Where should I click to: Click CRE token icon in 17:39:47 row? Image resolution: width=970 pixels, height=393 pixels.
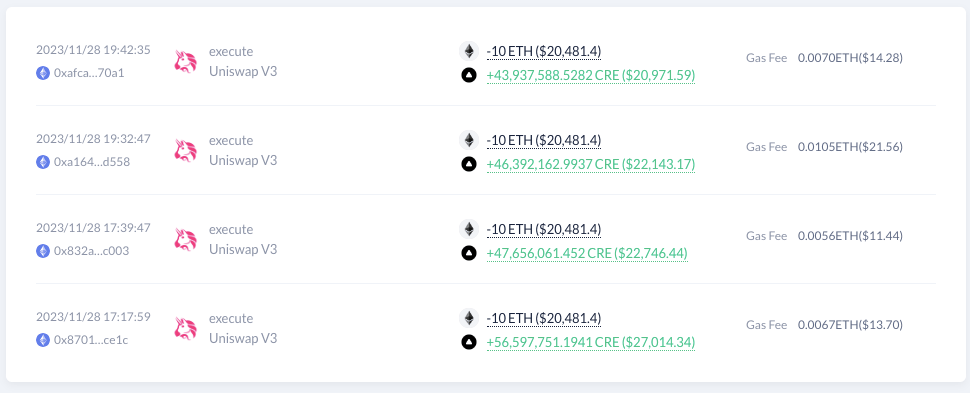(x=469, y=253)
